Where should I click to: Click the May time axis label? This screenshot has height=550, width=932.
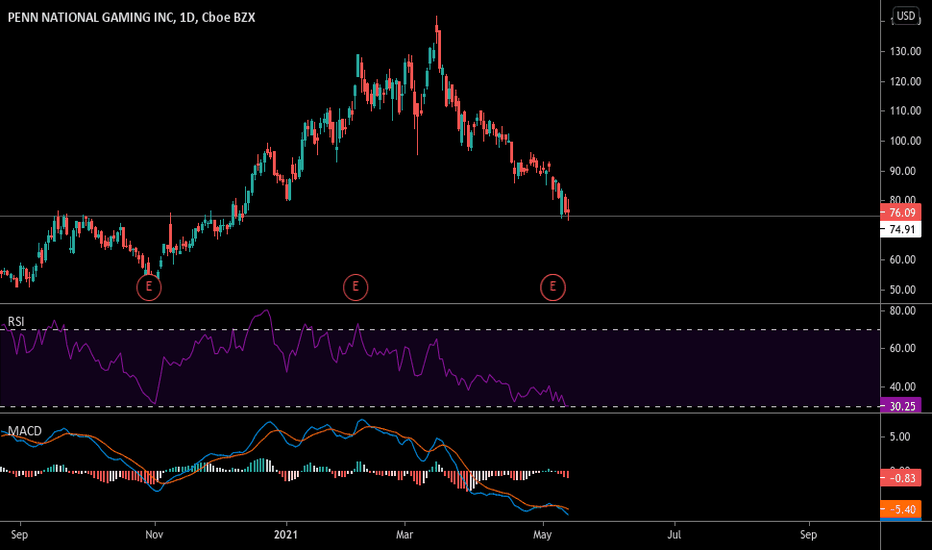[542, 535]
